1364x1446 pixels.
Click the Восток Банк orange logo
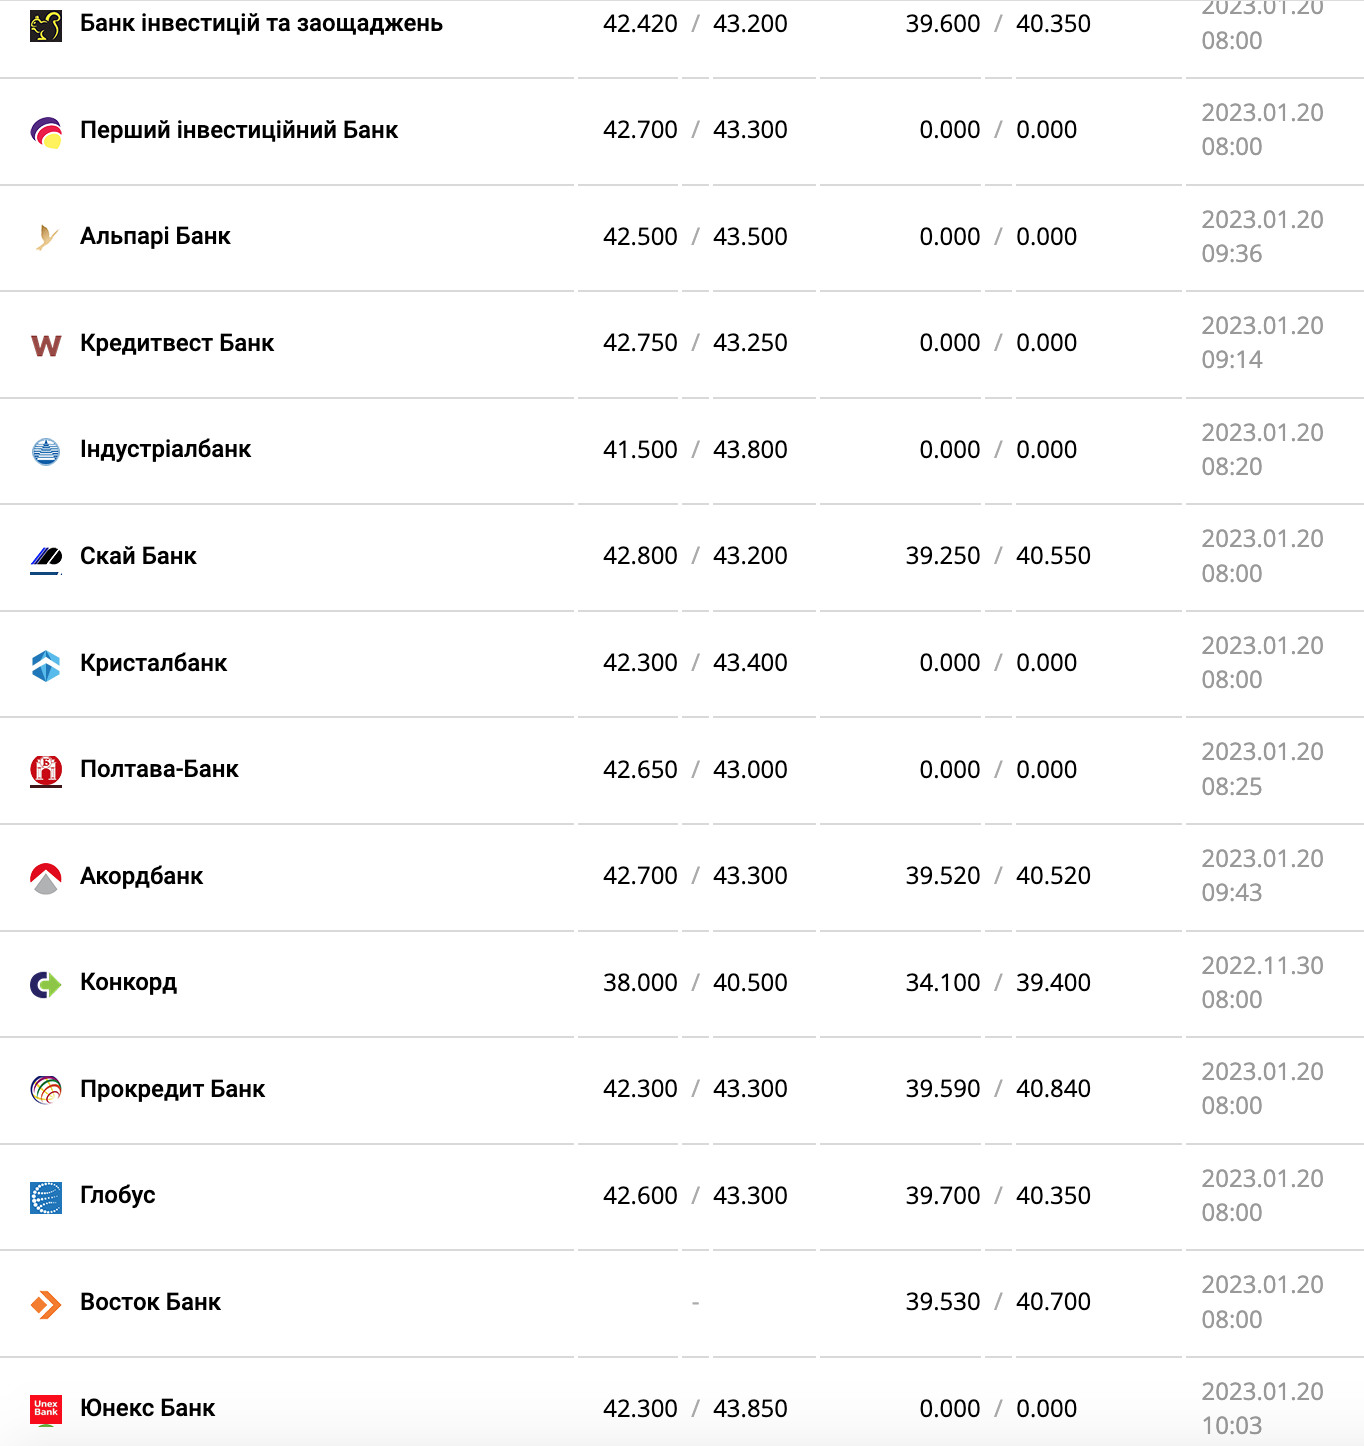point(46,1304)
